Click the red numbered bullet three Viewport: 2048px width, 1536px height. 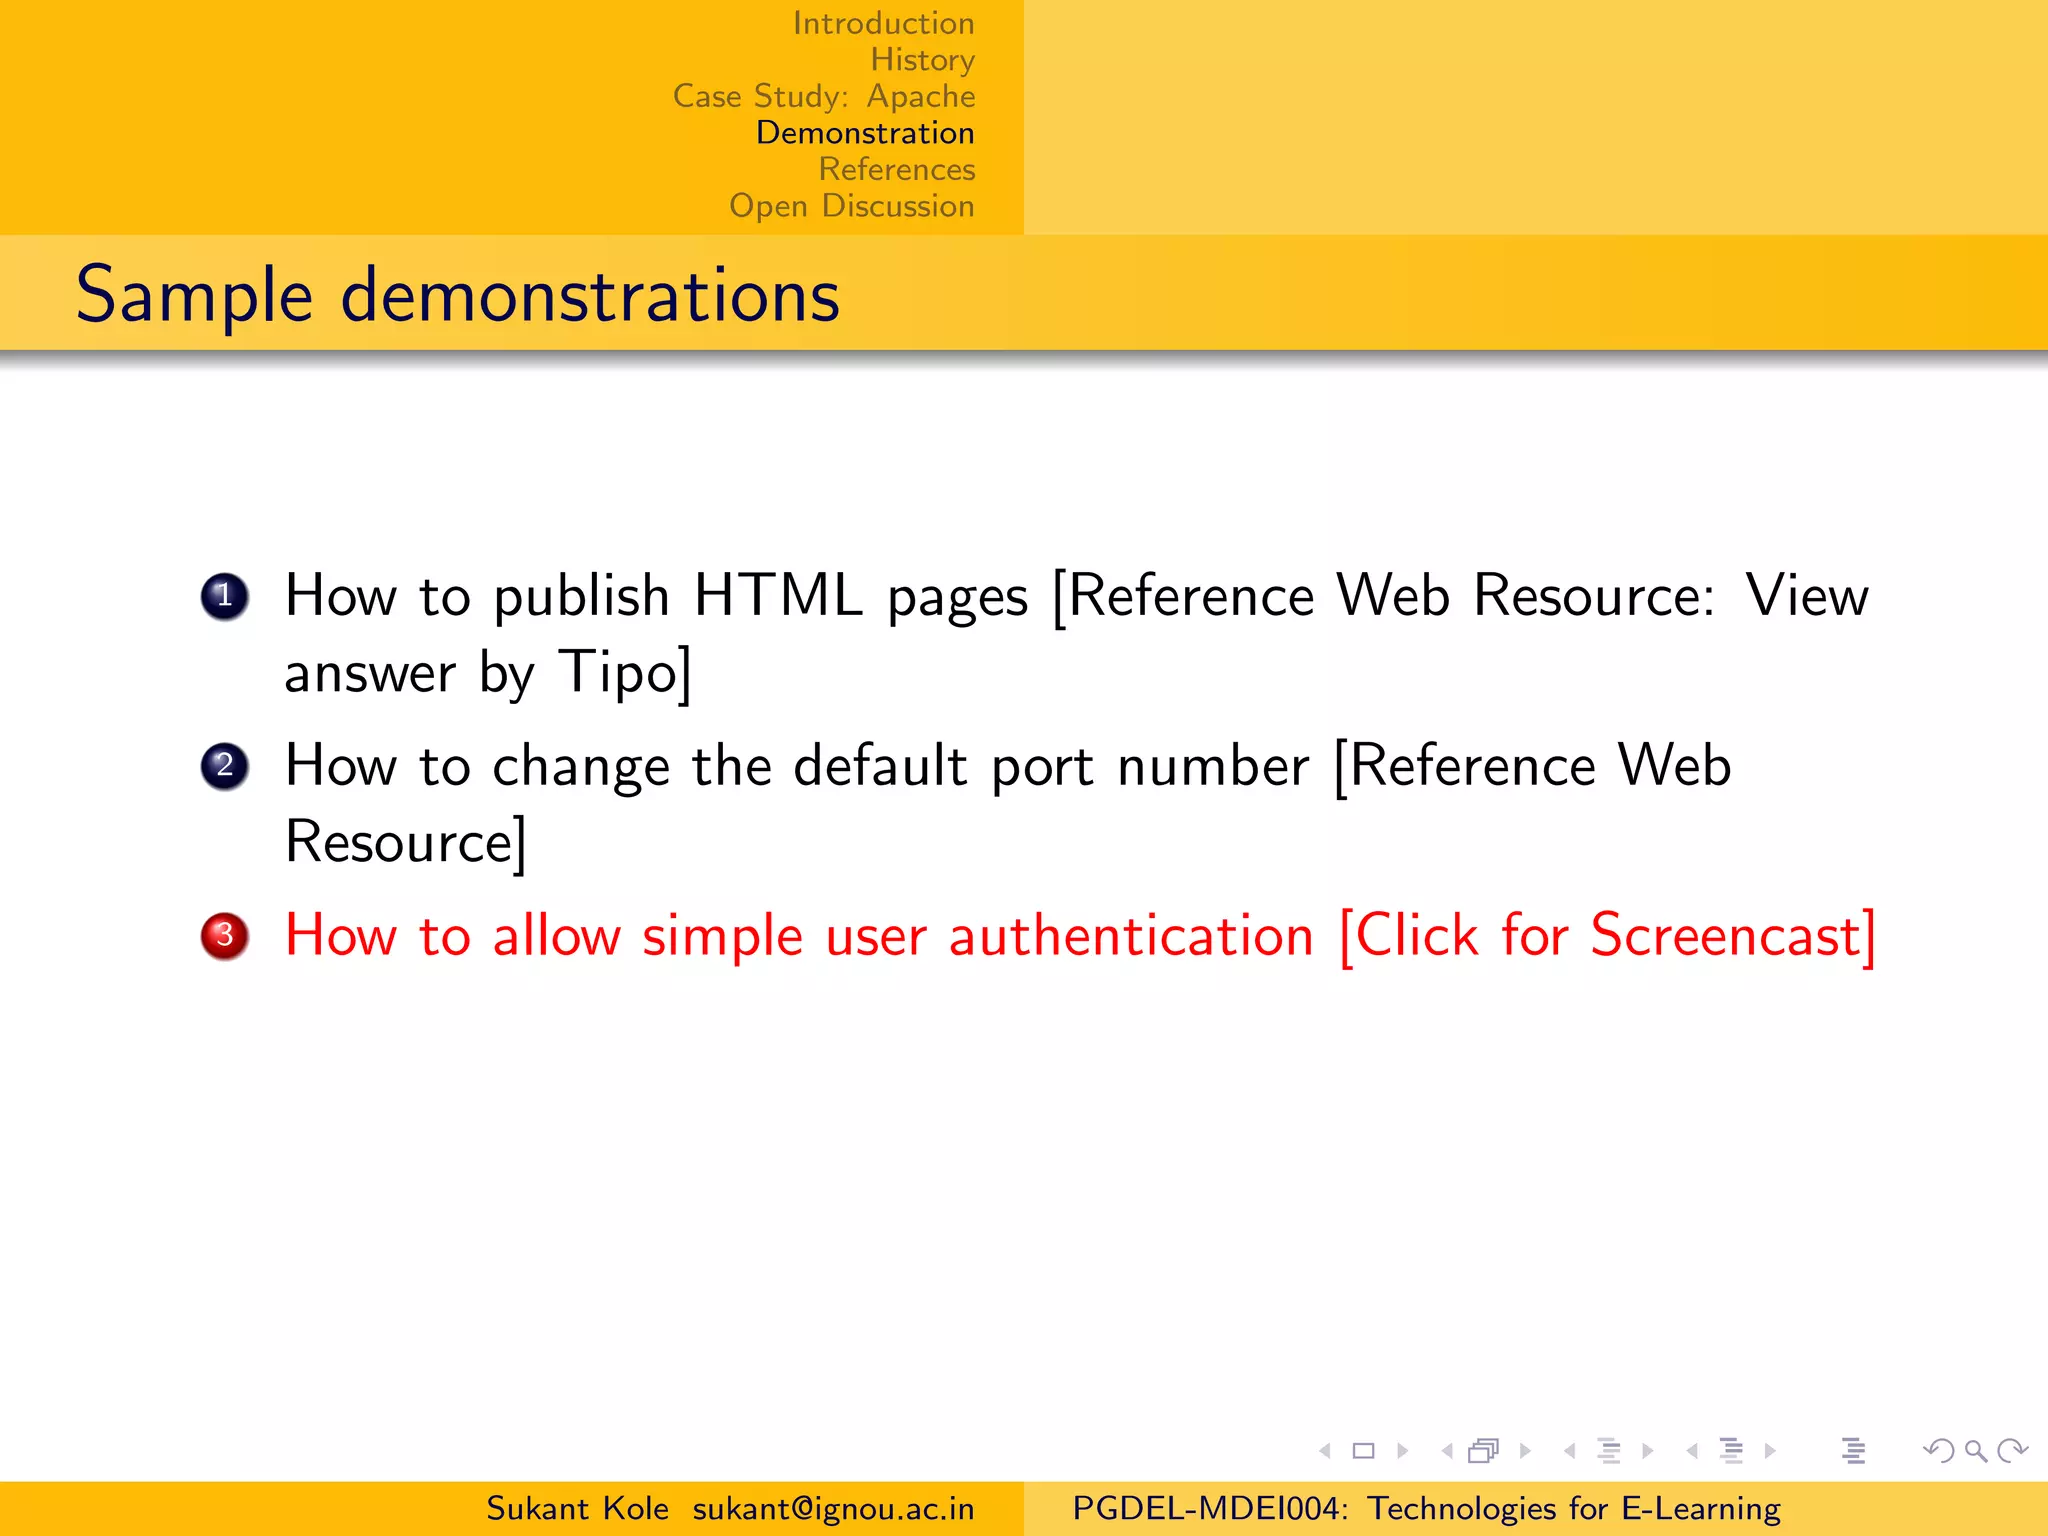point(225,936)
